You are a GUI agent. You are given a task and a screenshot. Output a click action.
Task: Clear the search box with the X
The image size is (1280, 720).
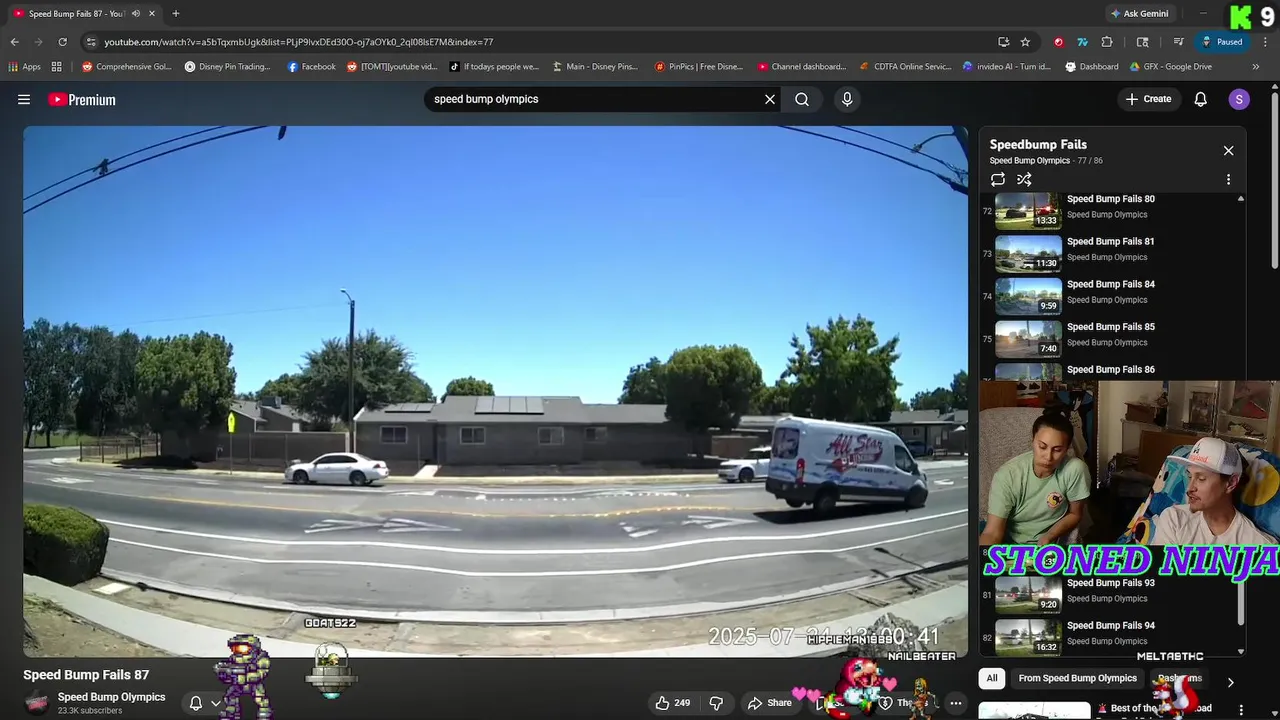(770, 99)
